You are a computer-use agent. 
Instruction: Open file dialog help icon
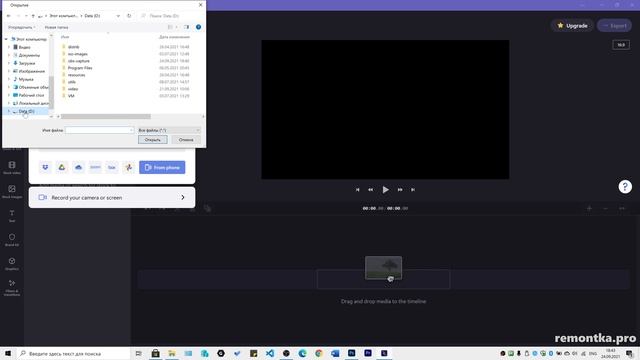(x=198, y=27)
